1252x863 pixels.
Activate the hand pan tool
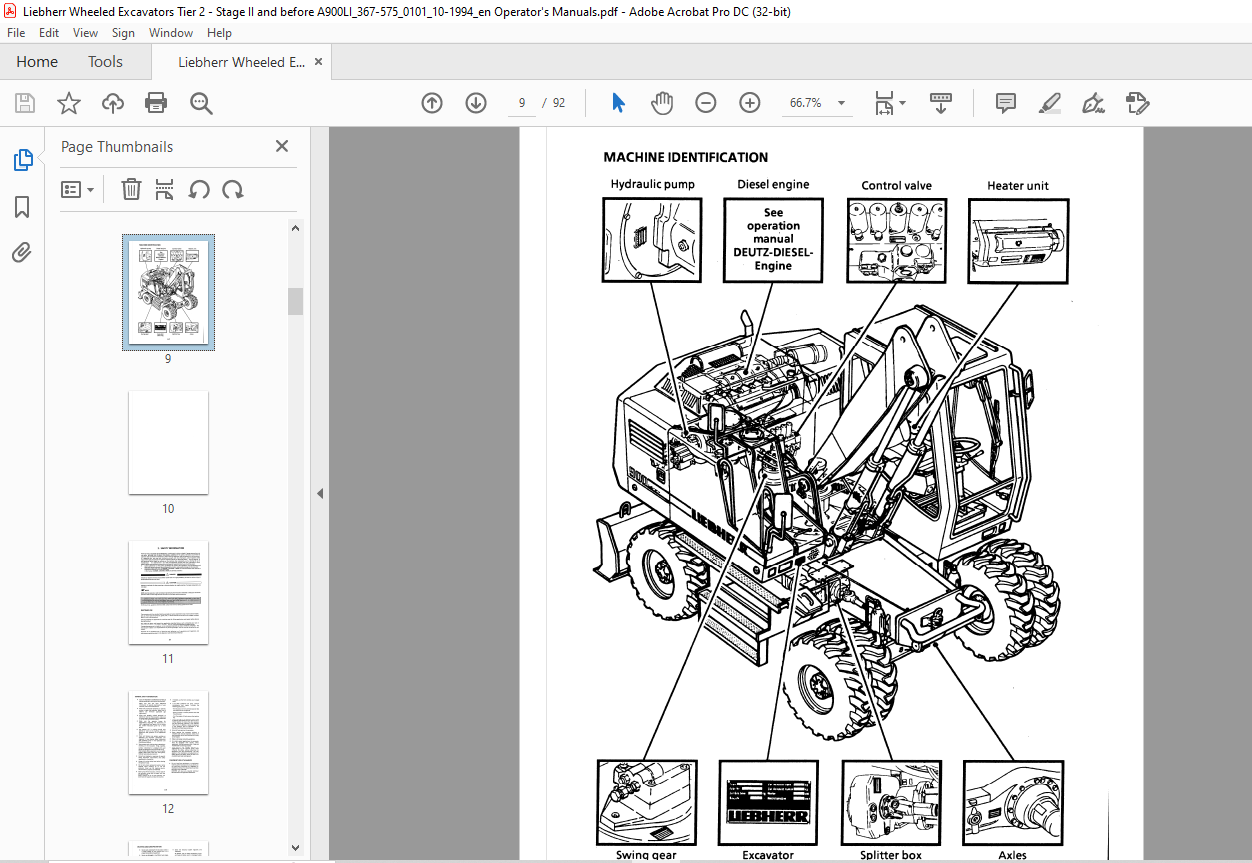click(x=662, y=103)
